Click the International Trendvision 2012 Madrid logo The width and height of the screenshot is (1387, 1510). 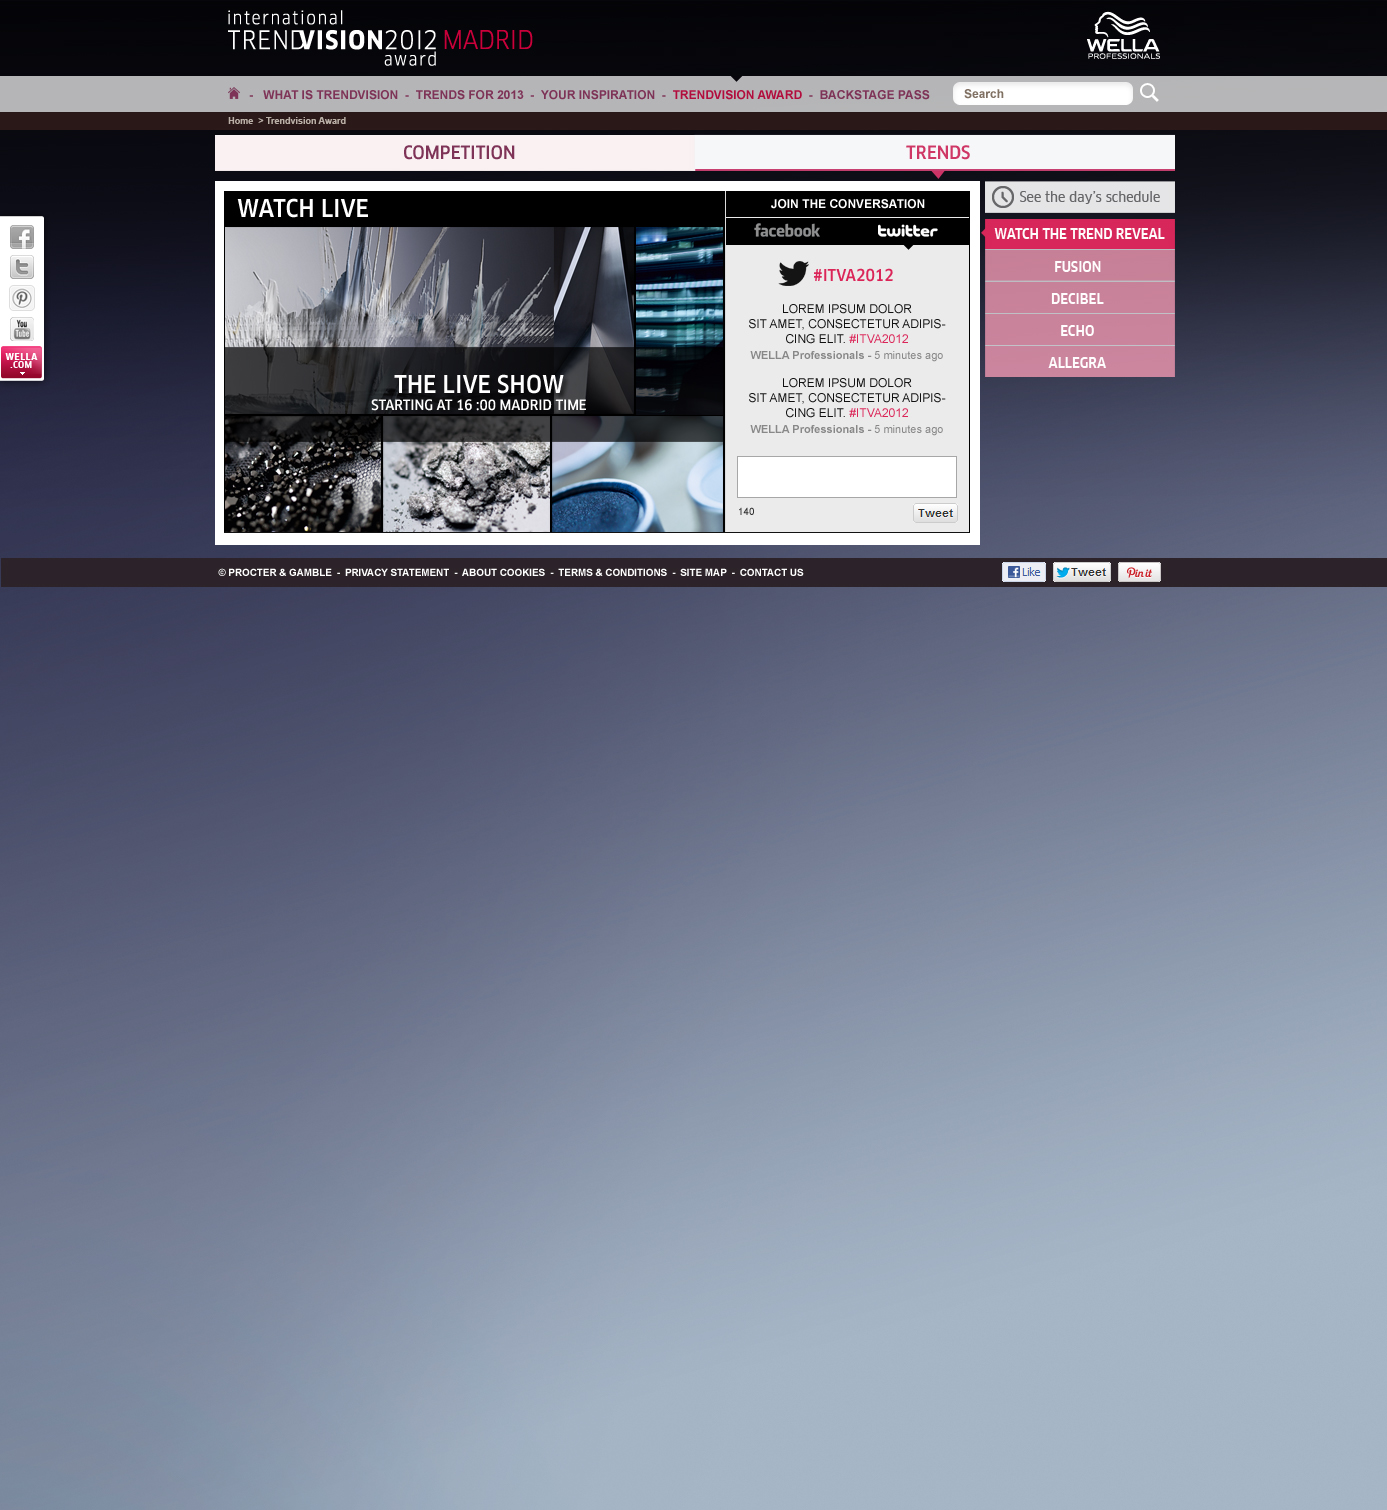coord(380,39)
